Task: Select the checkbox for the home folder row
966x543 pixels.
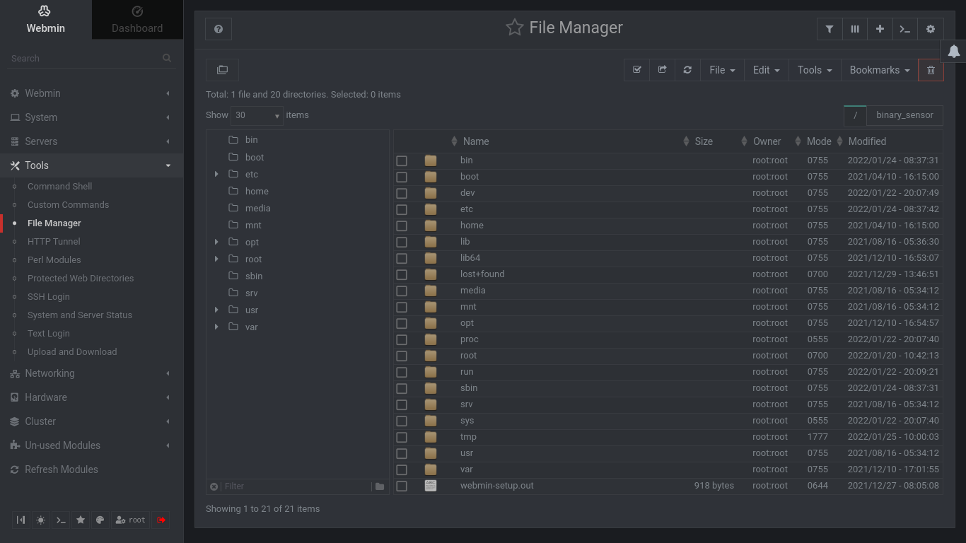Action: coord(402,226)
